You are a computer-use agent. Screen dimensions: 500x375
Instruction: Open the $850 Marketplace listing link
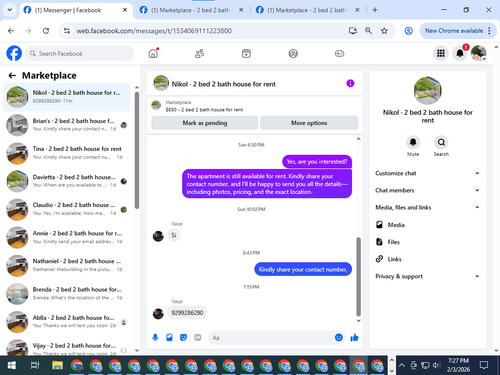coord(204,110)
